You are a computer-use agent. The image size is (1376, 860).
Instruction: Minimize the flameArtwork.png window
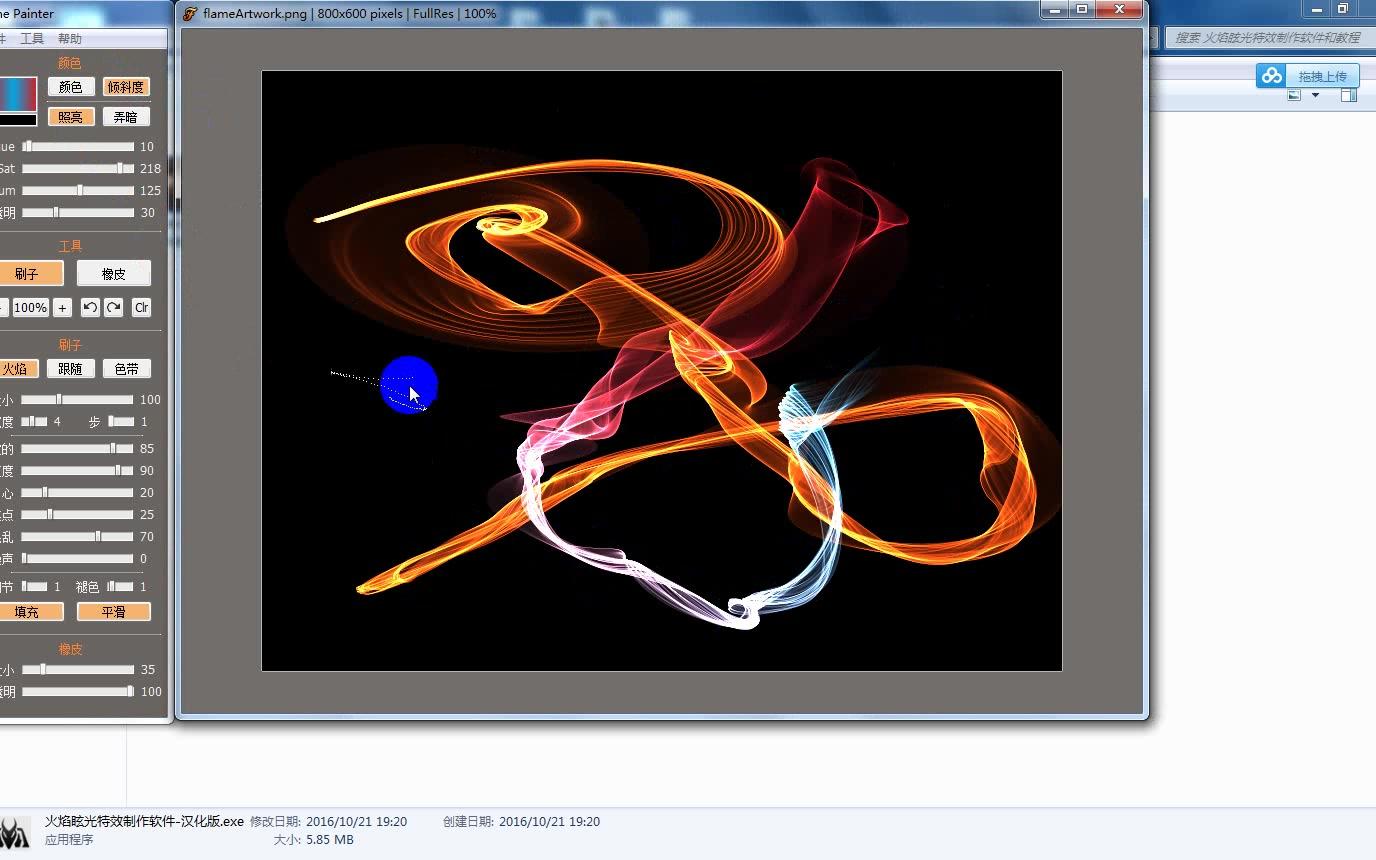[x=1054, y=9]
